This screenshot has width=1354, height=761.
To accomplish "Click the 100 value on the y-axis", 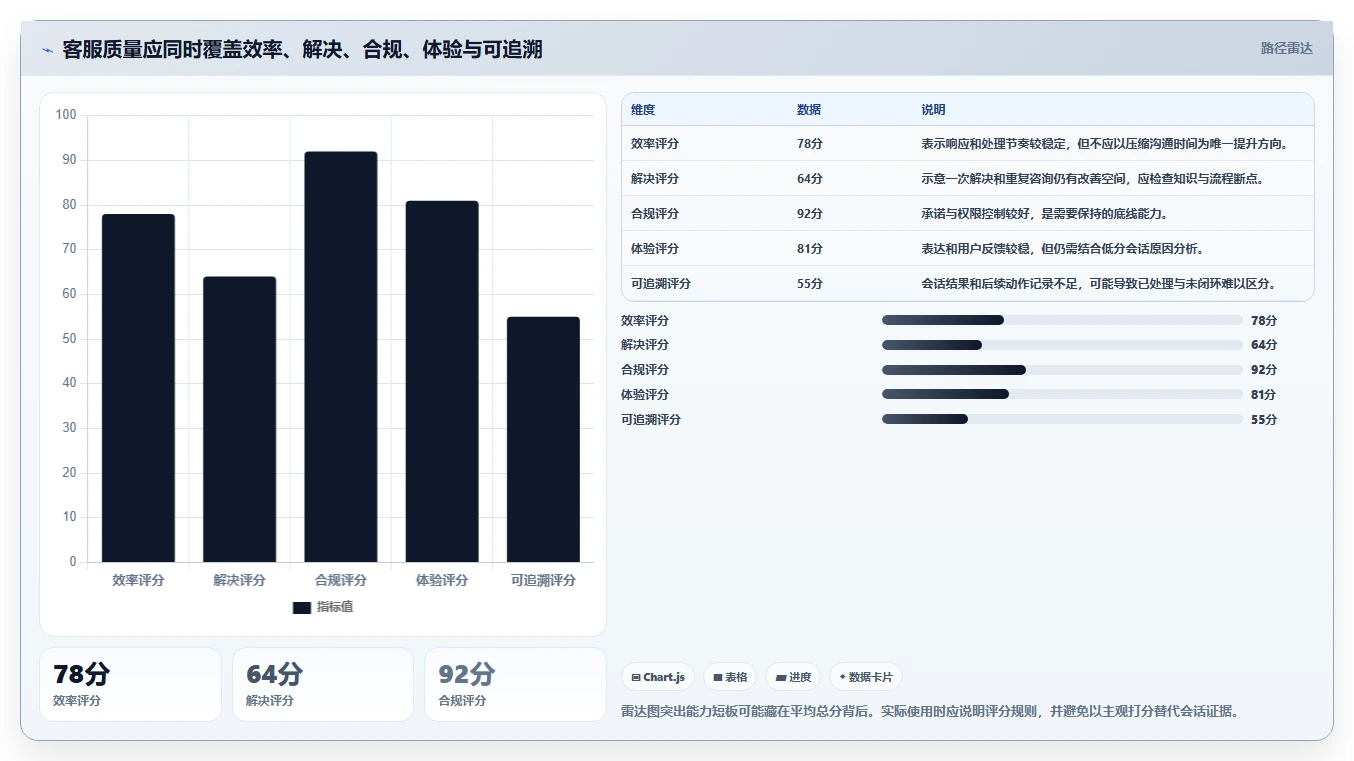I will tap(66, 115).
